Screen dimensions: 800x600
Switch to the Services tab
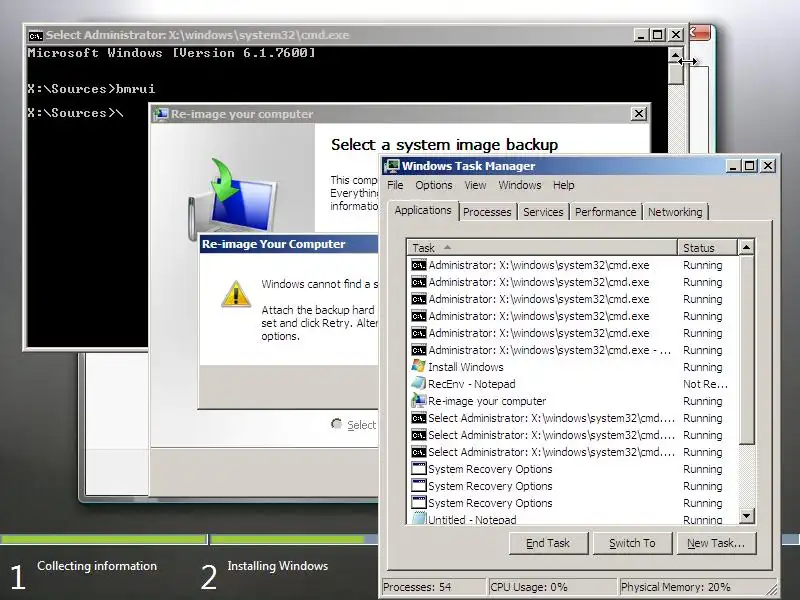coord(543,212)
